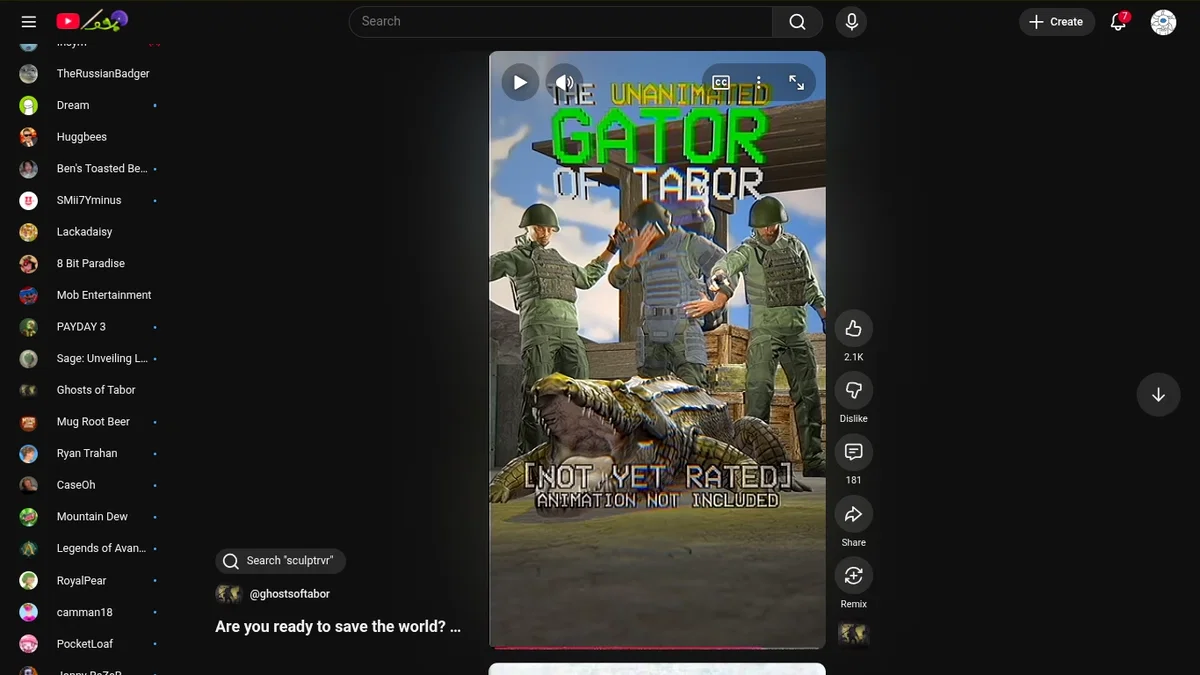The width and height of the screenshot is (1200, 675).
Task: Click ghostsoftabor channel avatar by handle
Action: click(229, 594)
